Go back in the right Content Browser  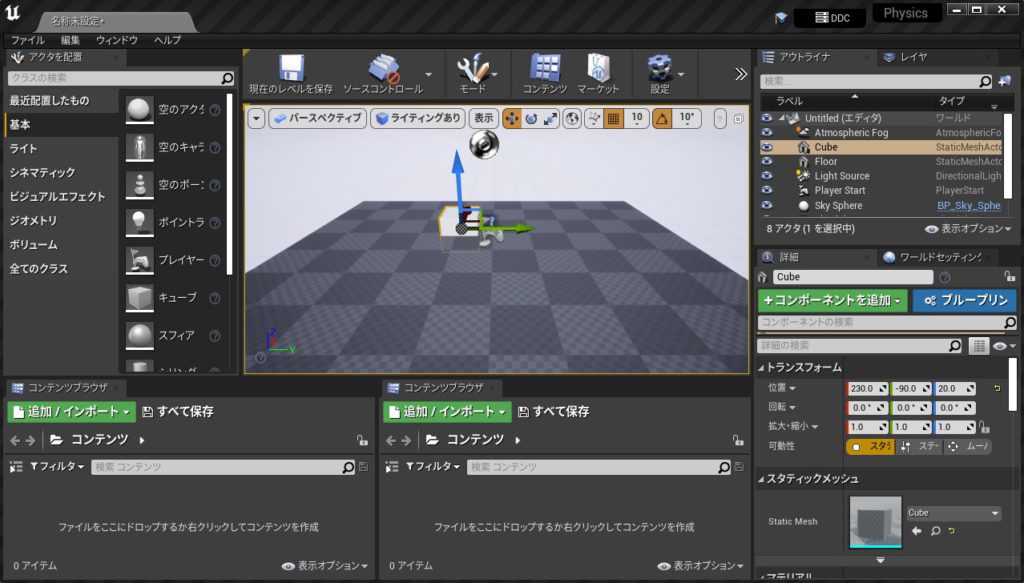391,441
